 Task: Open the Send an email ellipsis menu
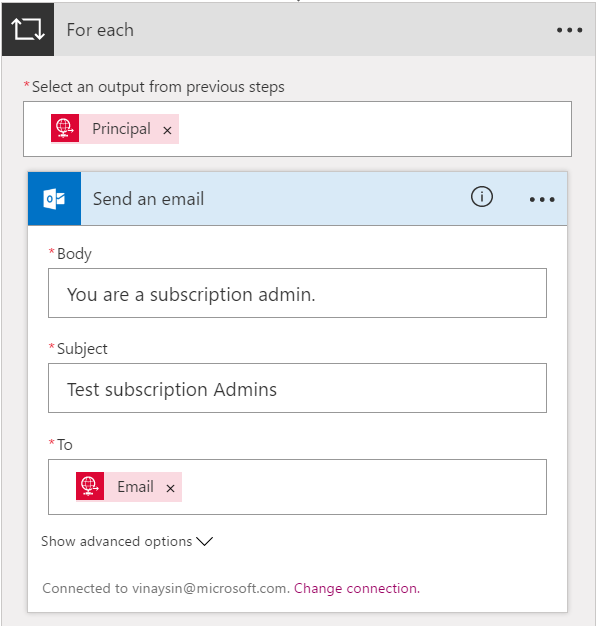pos(542,199)
